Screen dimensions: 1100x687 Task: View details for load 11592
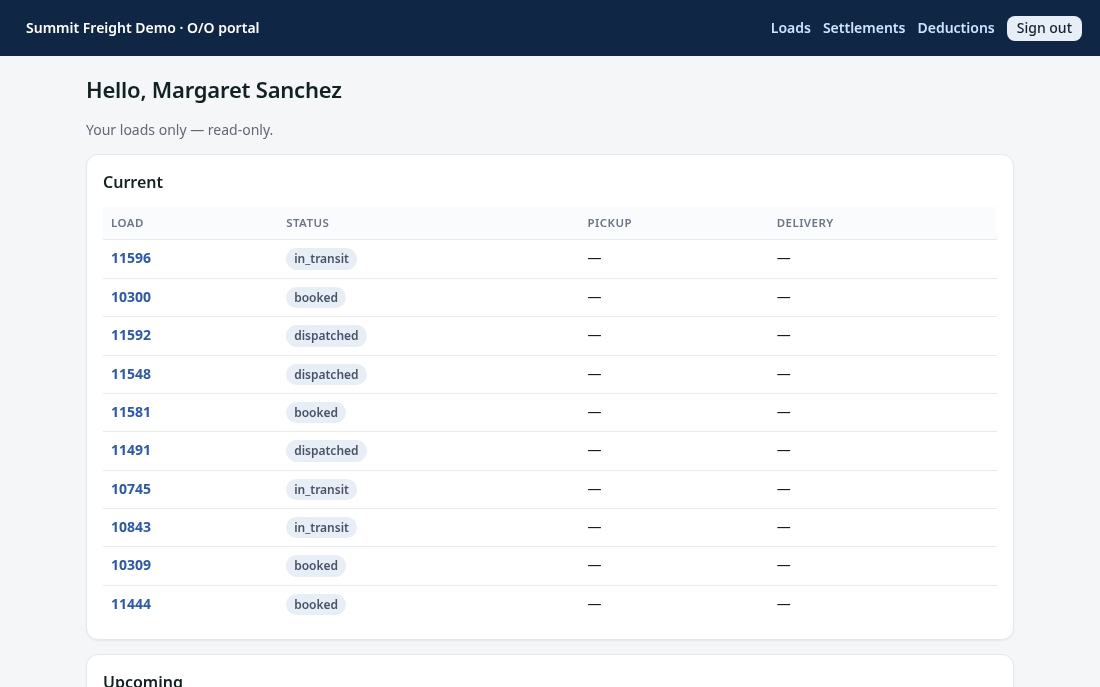coord(131,335)
